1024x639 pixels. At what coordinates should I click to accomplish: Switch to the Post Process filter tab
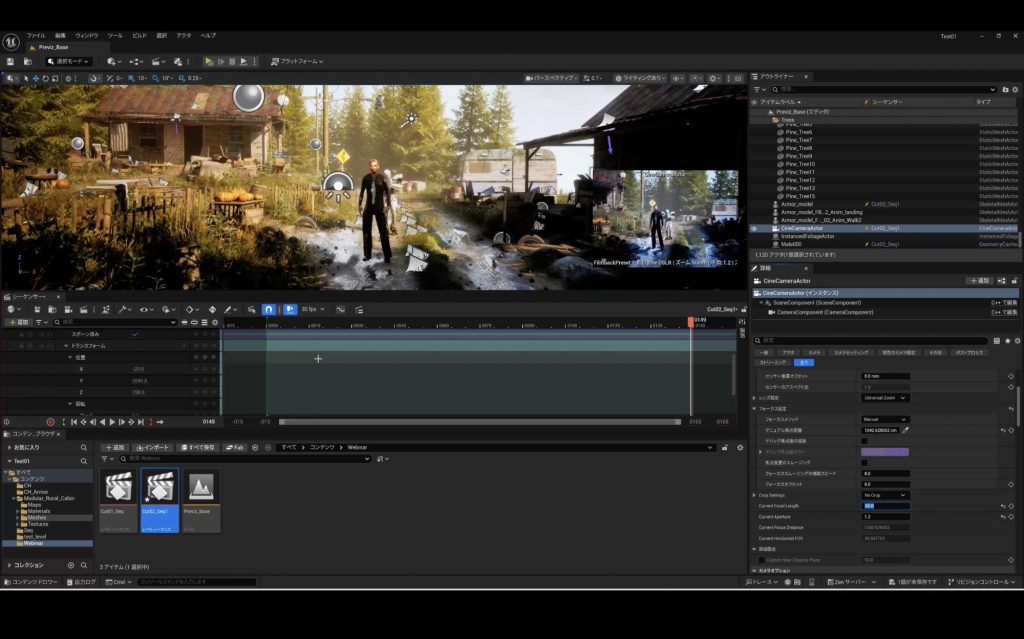(x=971, y=353)
